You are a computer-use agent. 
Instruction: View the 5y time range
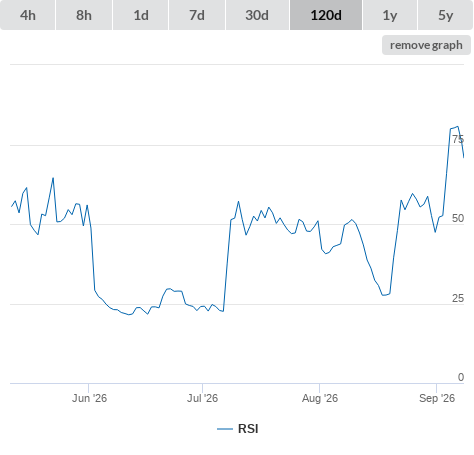[x=445, y=15]
